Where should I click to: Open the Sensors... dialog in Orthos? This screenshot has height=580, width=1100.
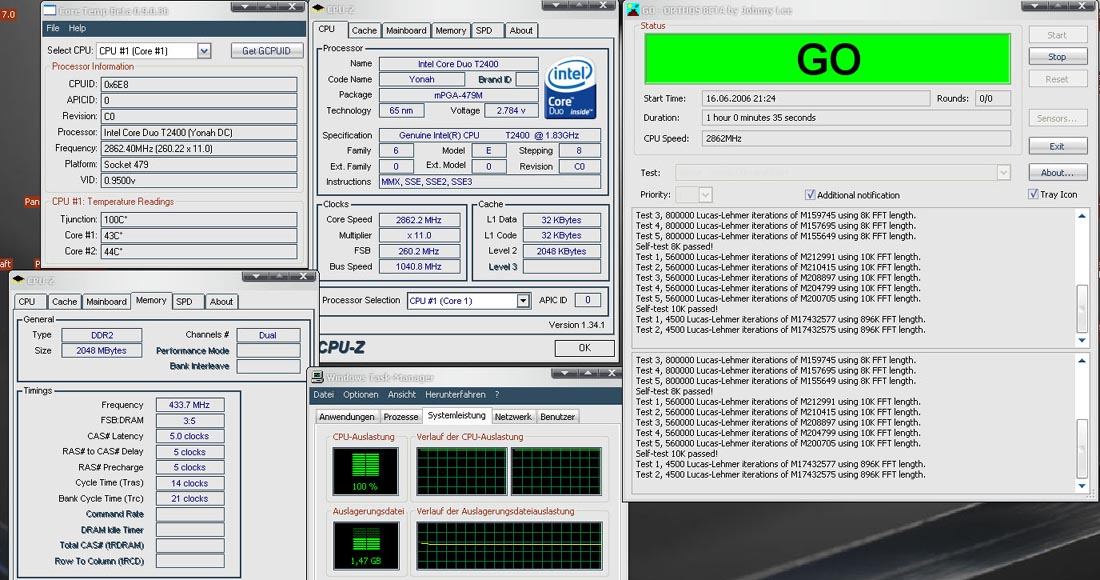1057,119
